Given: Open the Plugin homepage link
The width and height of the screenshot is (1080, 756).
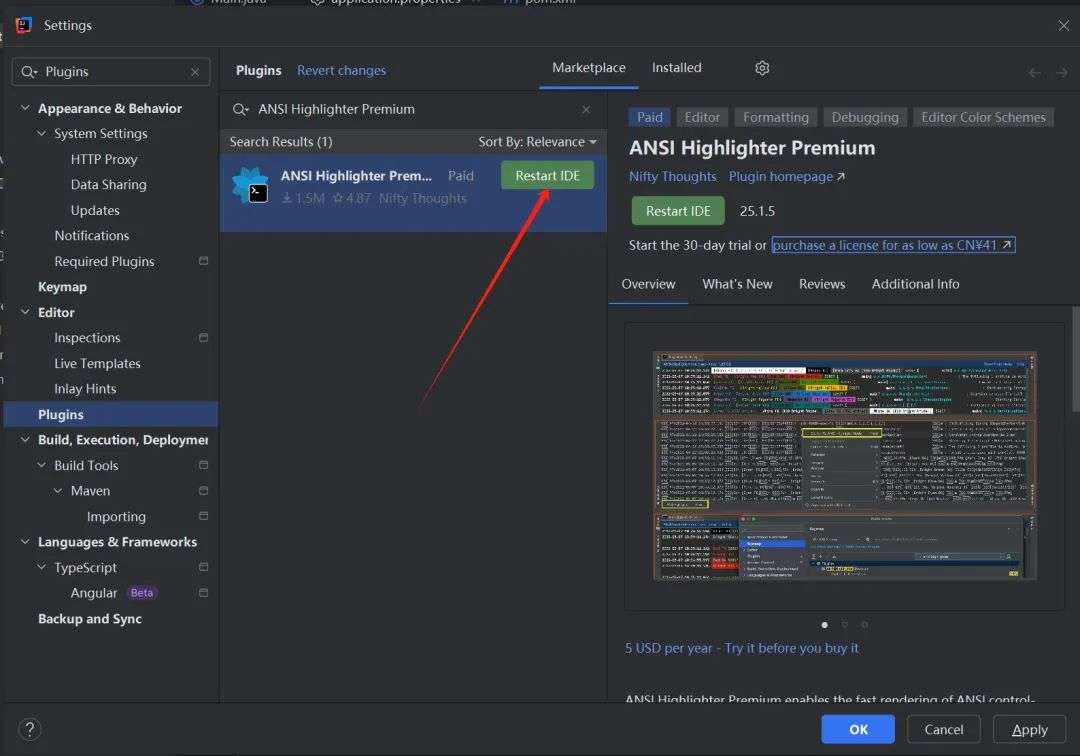Looking at the screenshot, I should 787,176.
